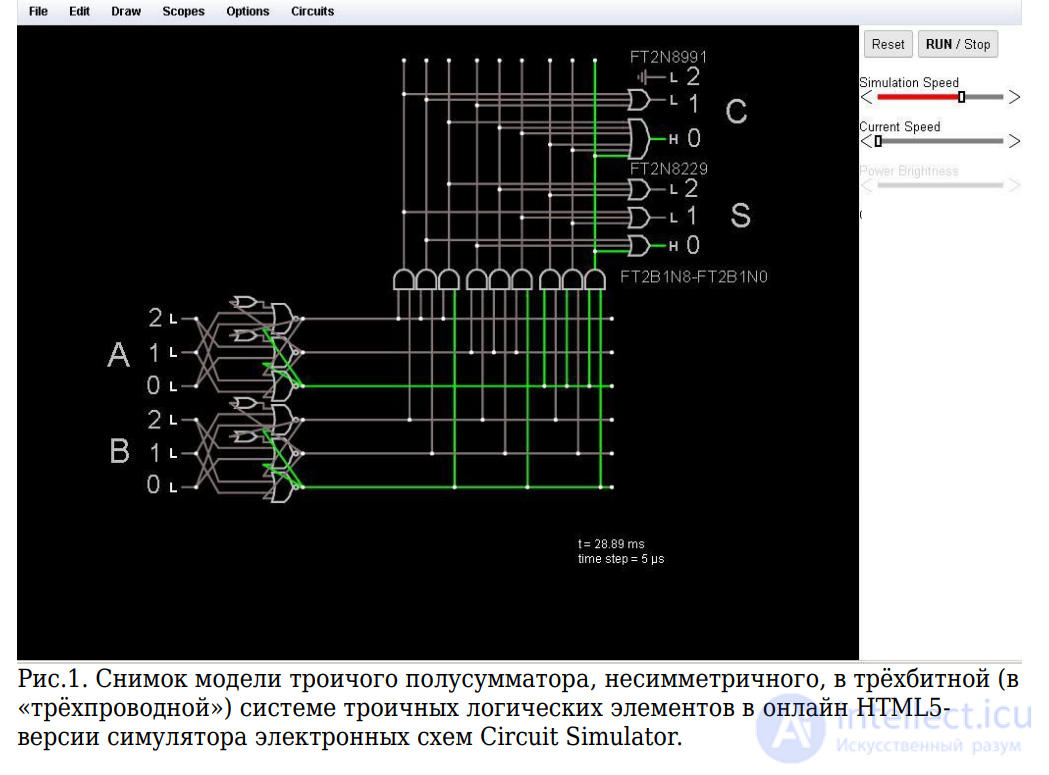Click the rightmost AND gate in the row
1049x775 pixels.
595,280
